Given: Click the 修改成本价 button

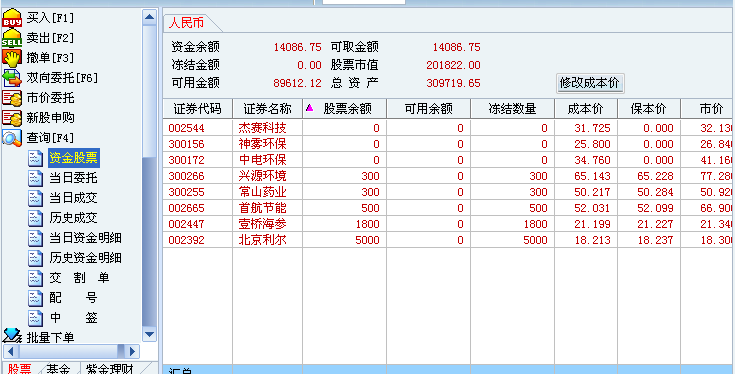Looking at the screenshot, I should point(590,83).
